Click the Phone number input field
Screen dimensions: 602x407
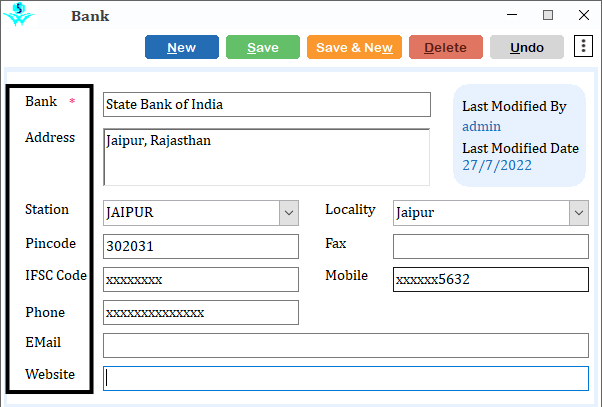201,313
